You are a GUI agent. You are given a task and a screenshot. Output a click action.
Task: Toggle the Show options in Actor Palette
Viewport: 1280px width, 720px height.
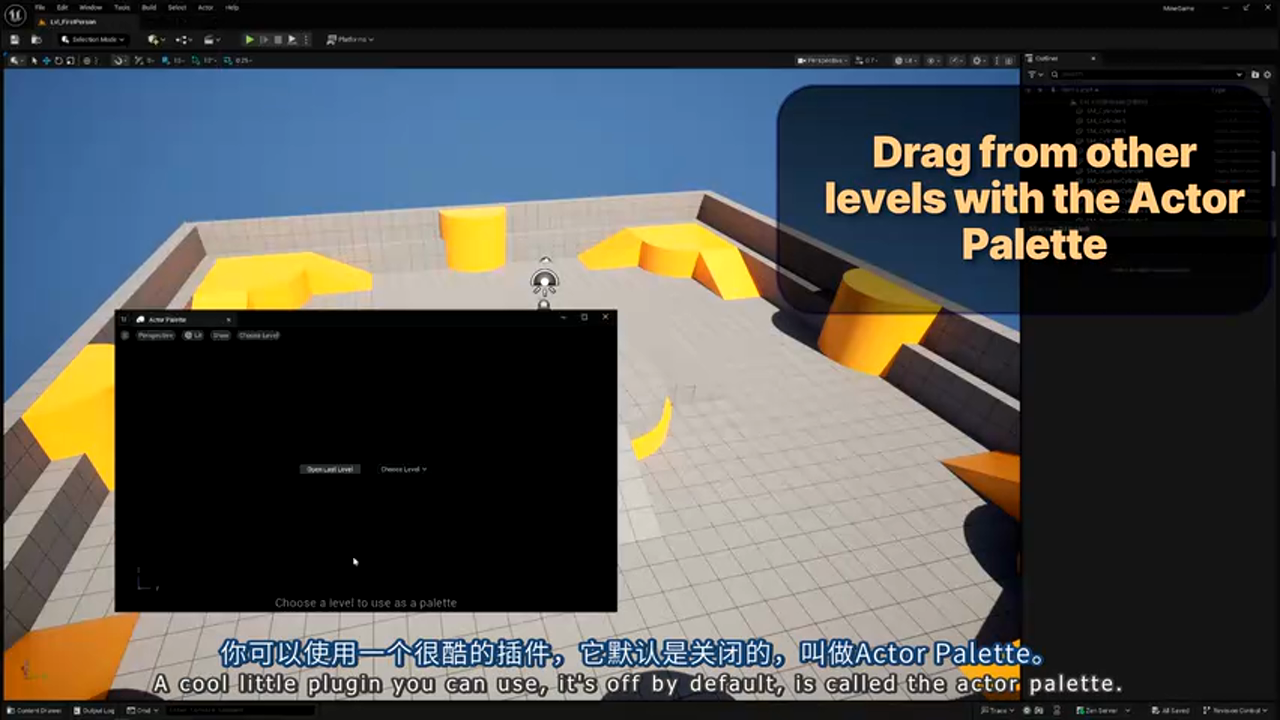tap(220, 336)
